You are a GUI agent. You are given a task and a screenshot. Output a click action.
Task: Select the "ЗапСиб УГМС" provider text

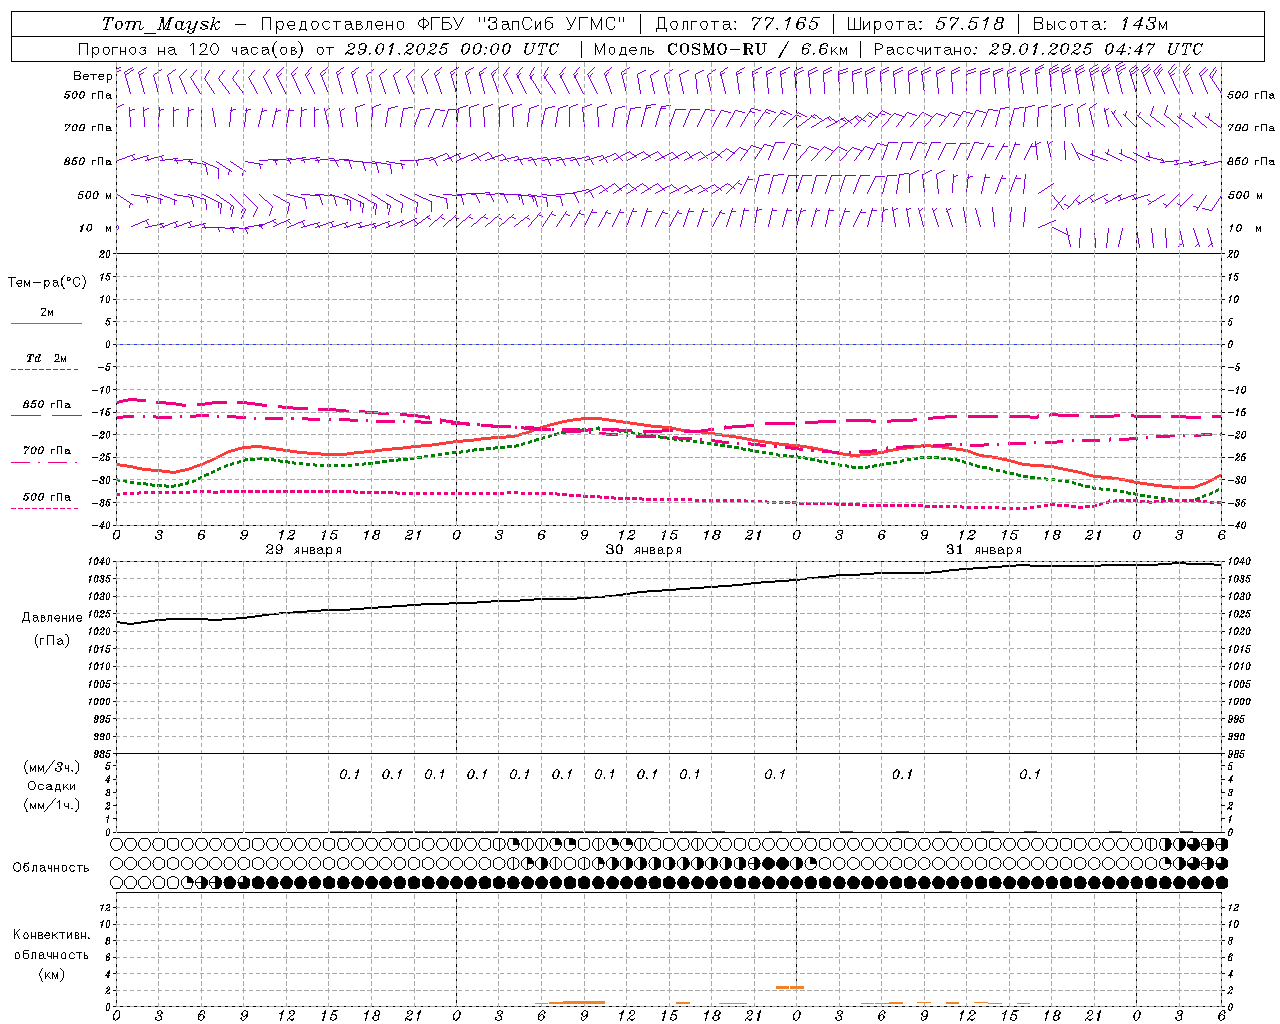tap(552, 24)
